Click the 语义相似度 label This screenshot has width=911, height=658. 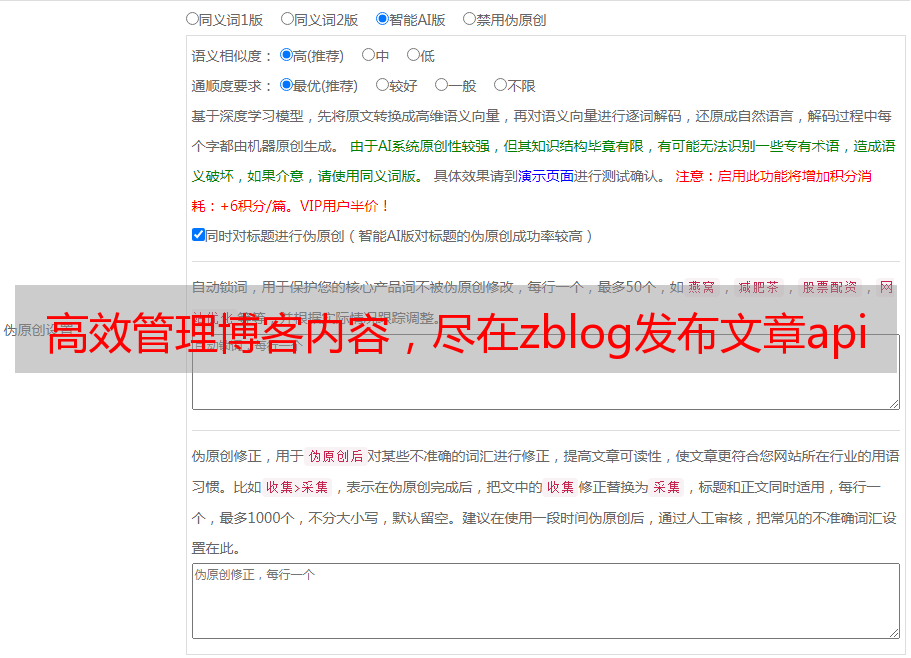pos(232,56)
